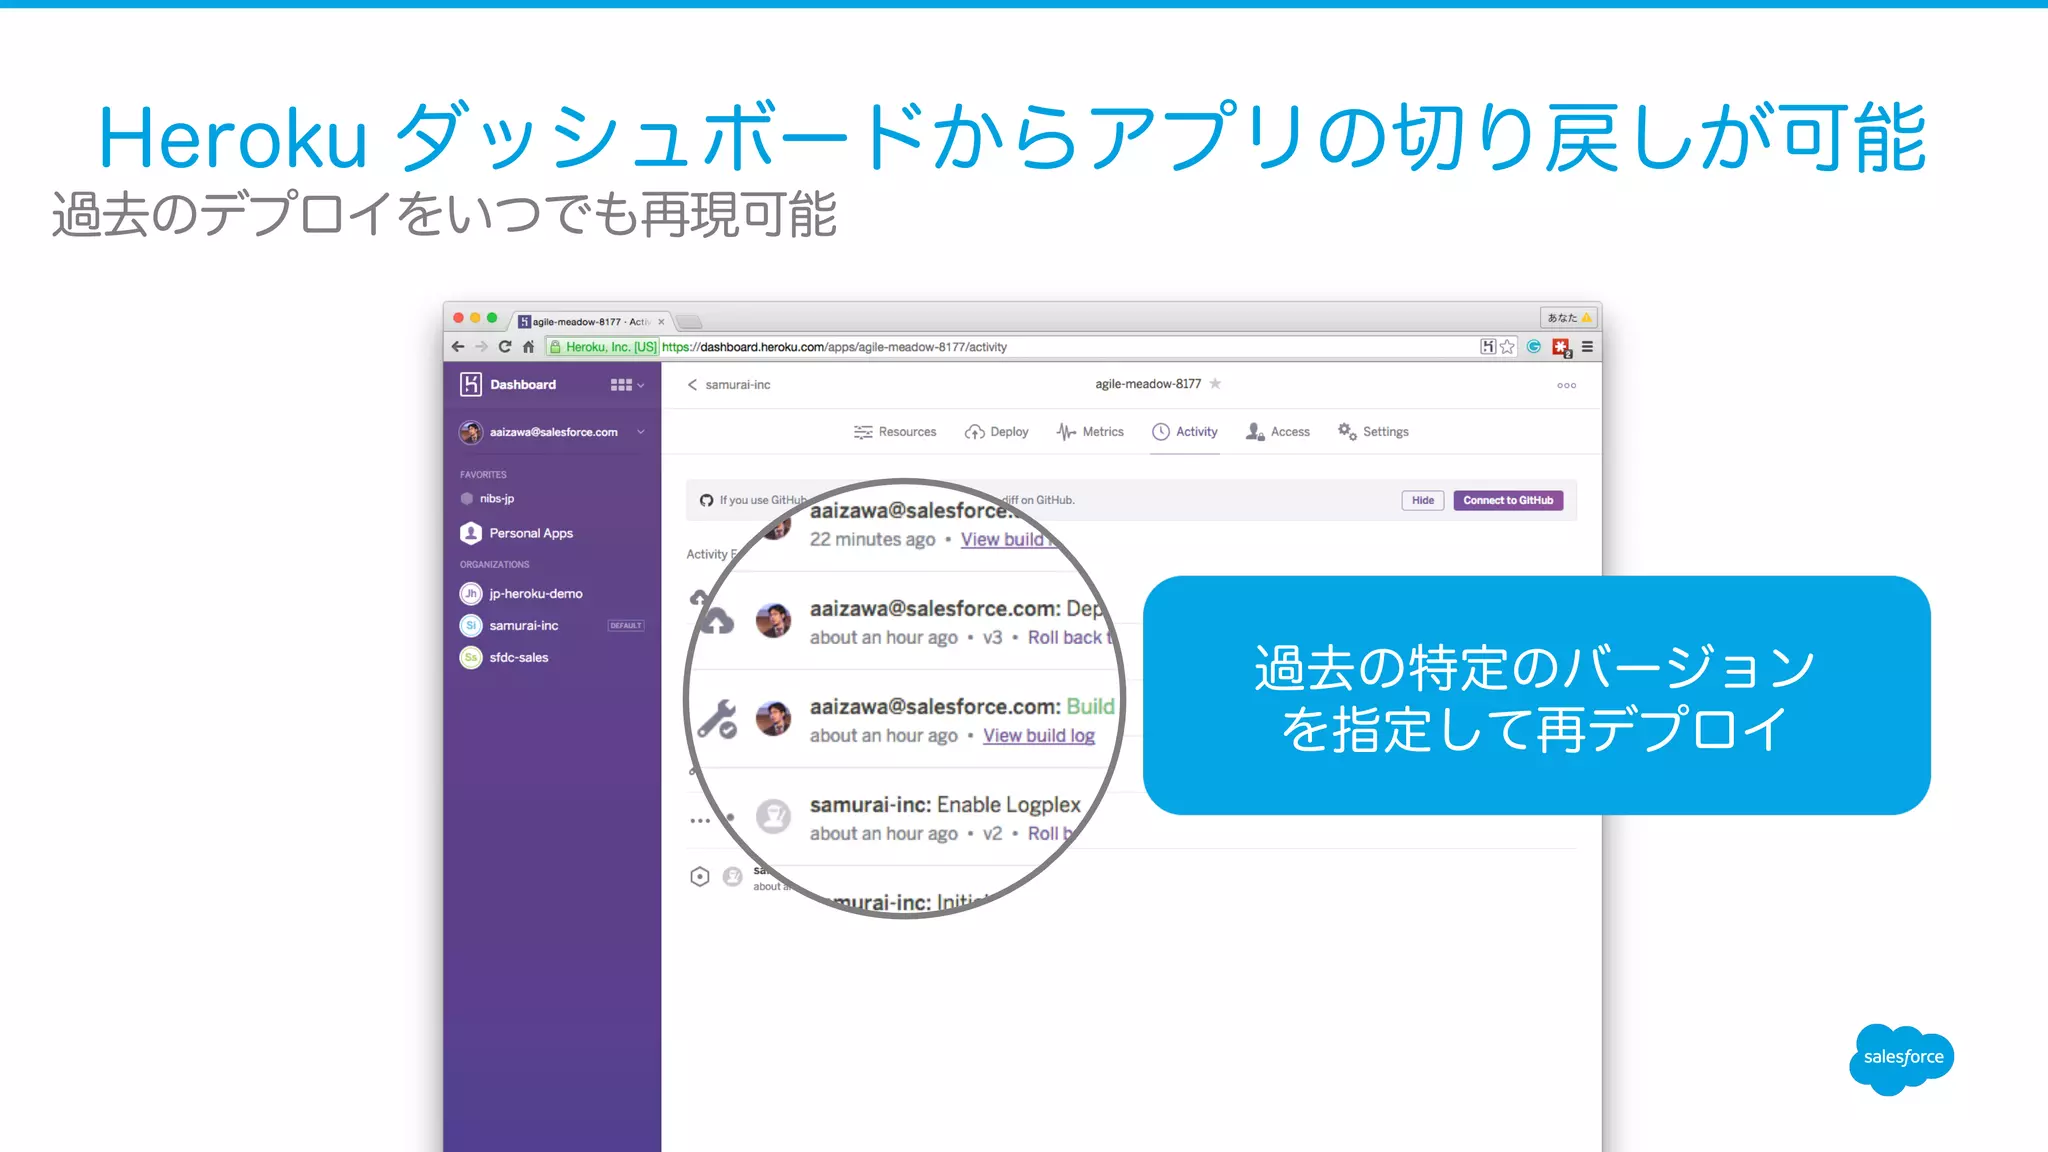This screenshot has height=1152, width=2048.
Task: Select nibs-jp favorite app
Action: 488,498
